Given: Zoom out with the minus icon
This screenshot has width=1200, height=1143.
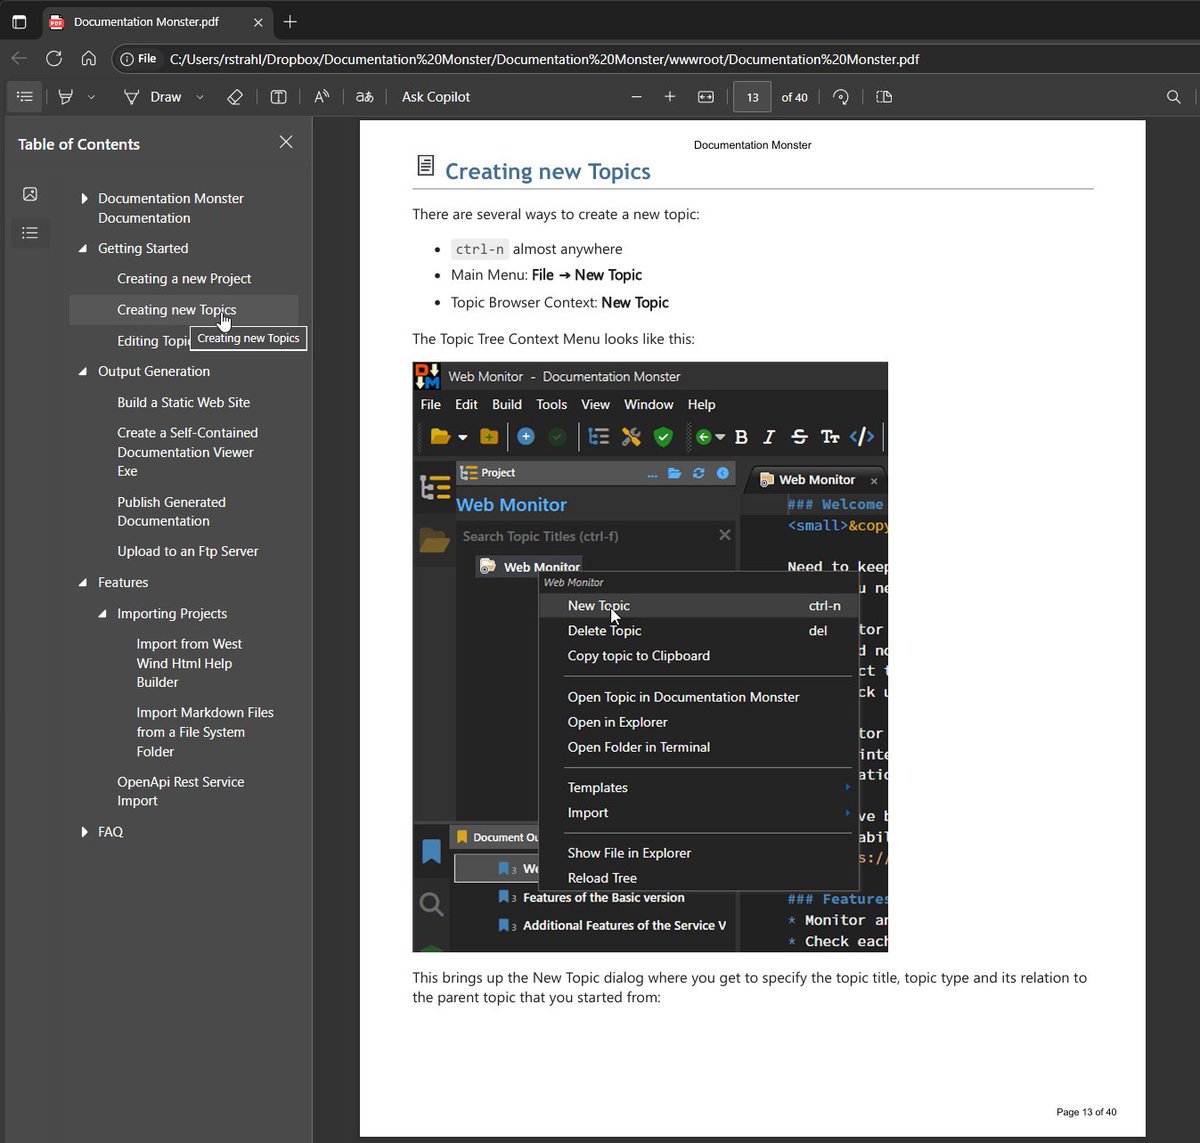Looking at the screenshot, I should point(636,97).
